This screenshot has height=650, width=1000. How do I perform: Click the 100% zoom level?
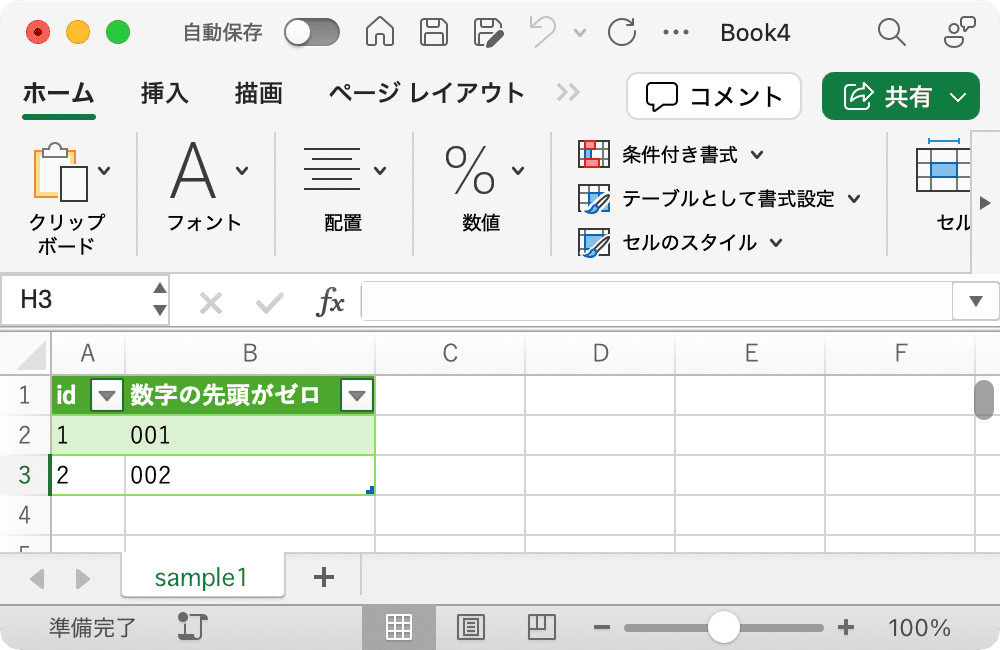tap(919, 628)
